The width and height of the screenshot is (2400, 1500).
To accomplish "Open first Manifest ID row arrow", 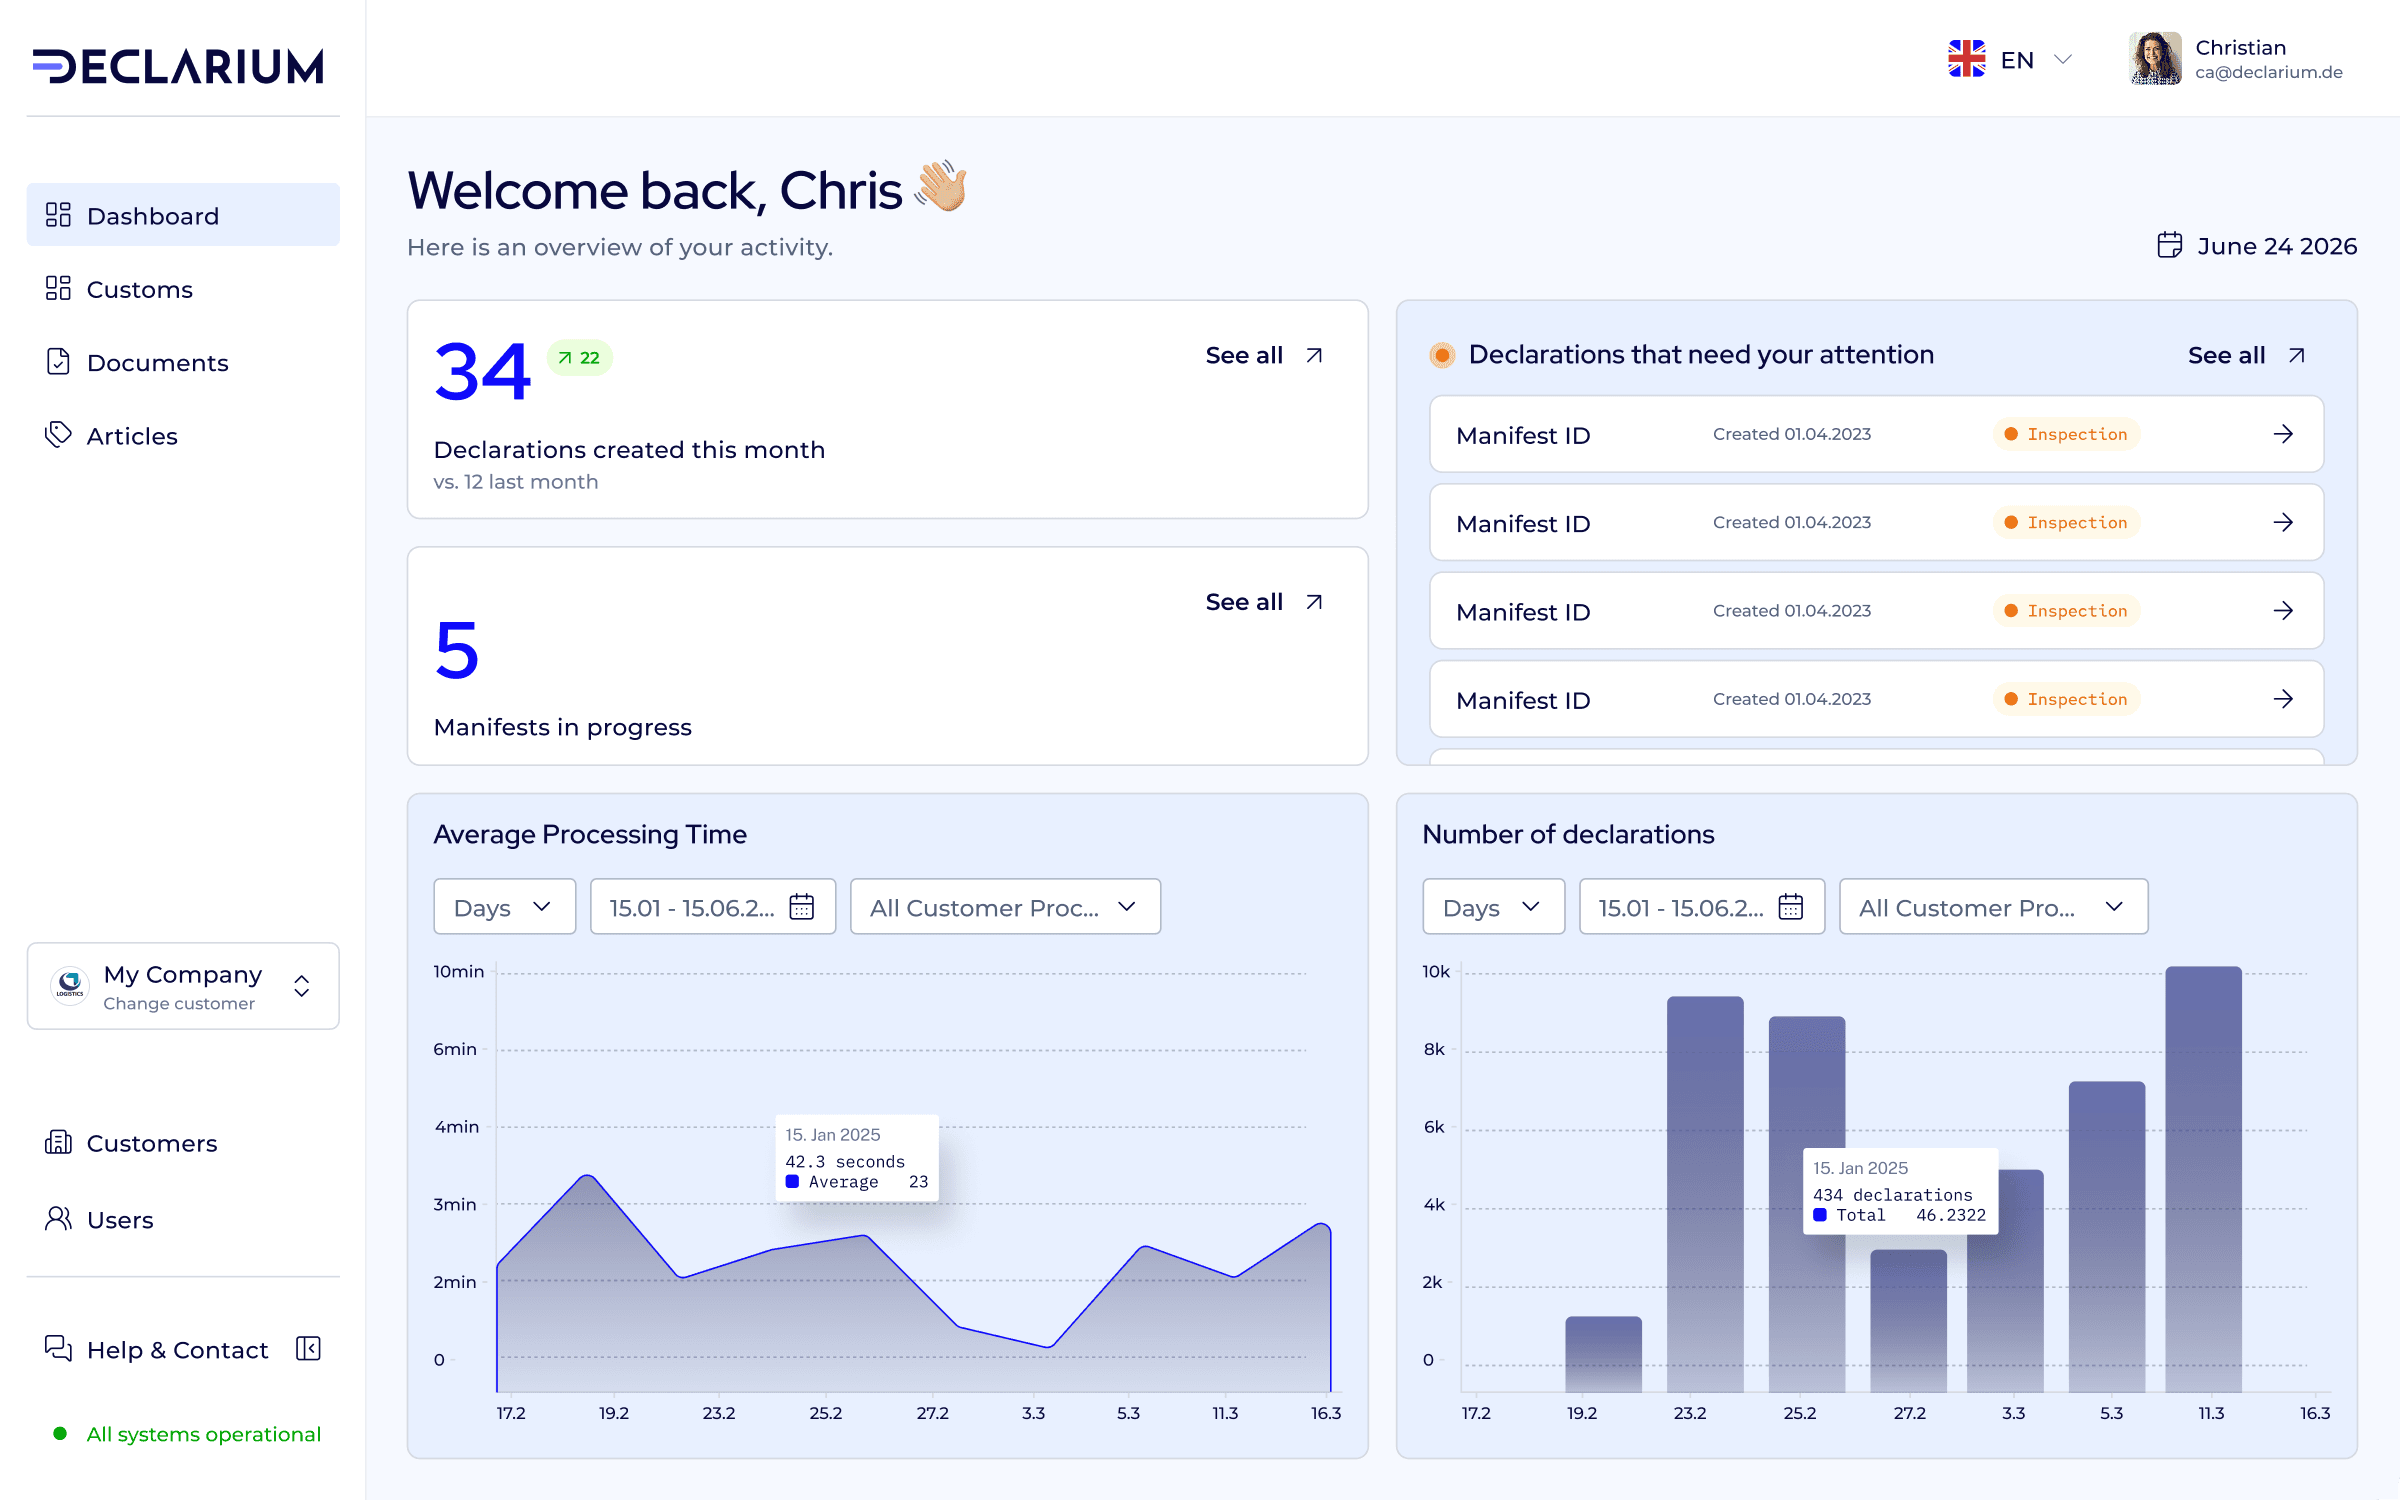I will click(2283, 434).
